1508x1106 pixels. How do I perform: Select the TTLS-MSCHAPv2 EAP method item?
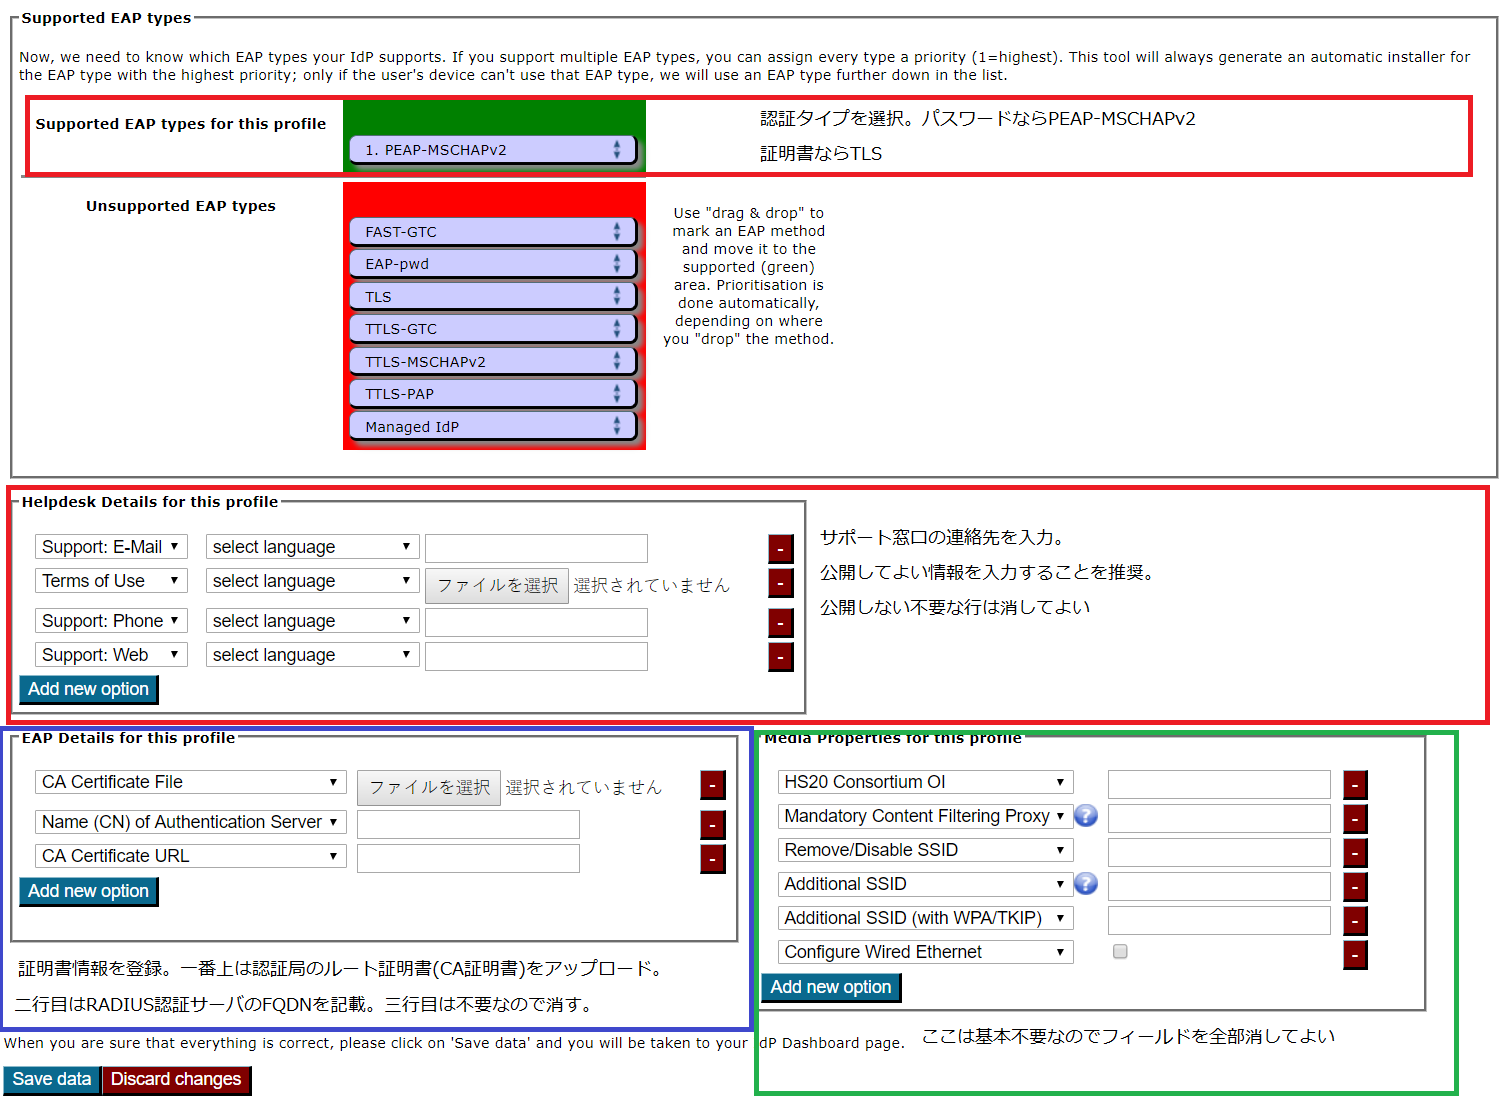[x=493, y=362]
